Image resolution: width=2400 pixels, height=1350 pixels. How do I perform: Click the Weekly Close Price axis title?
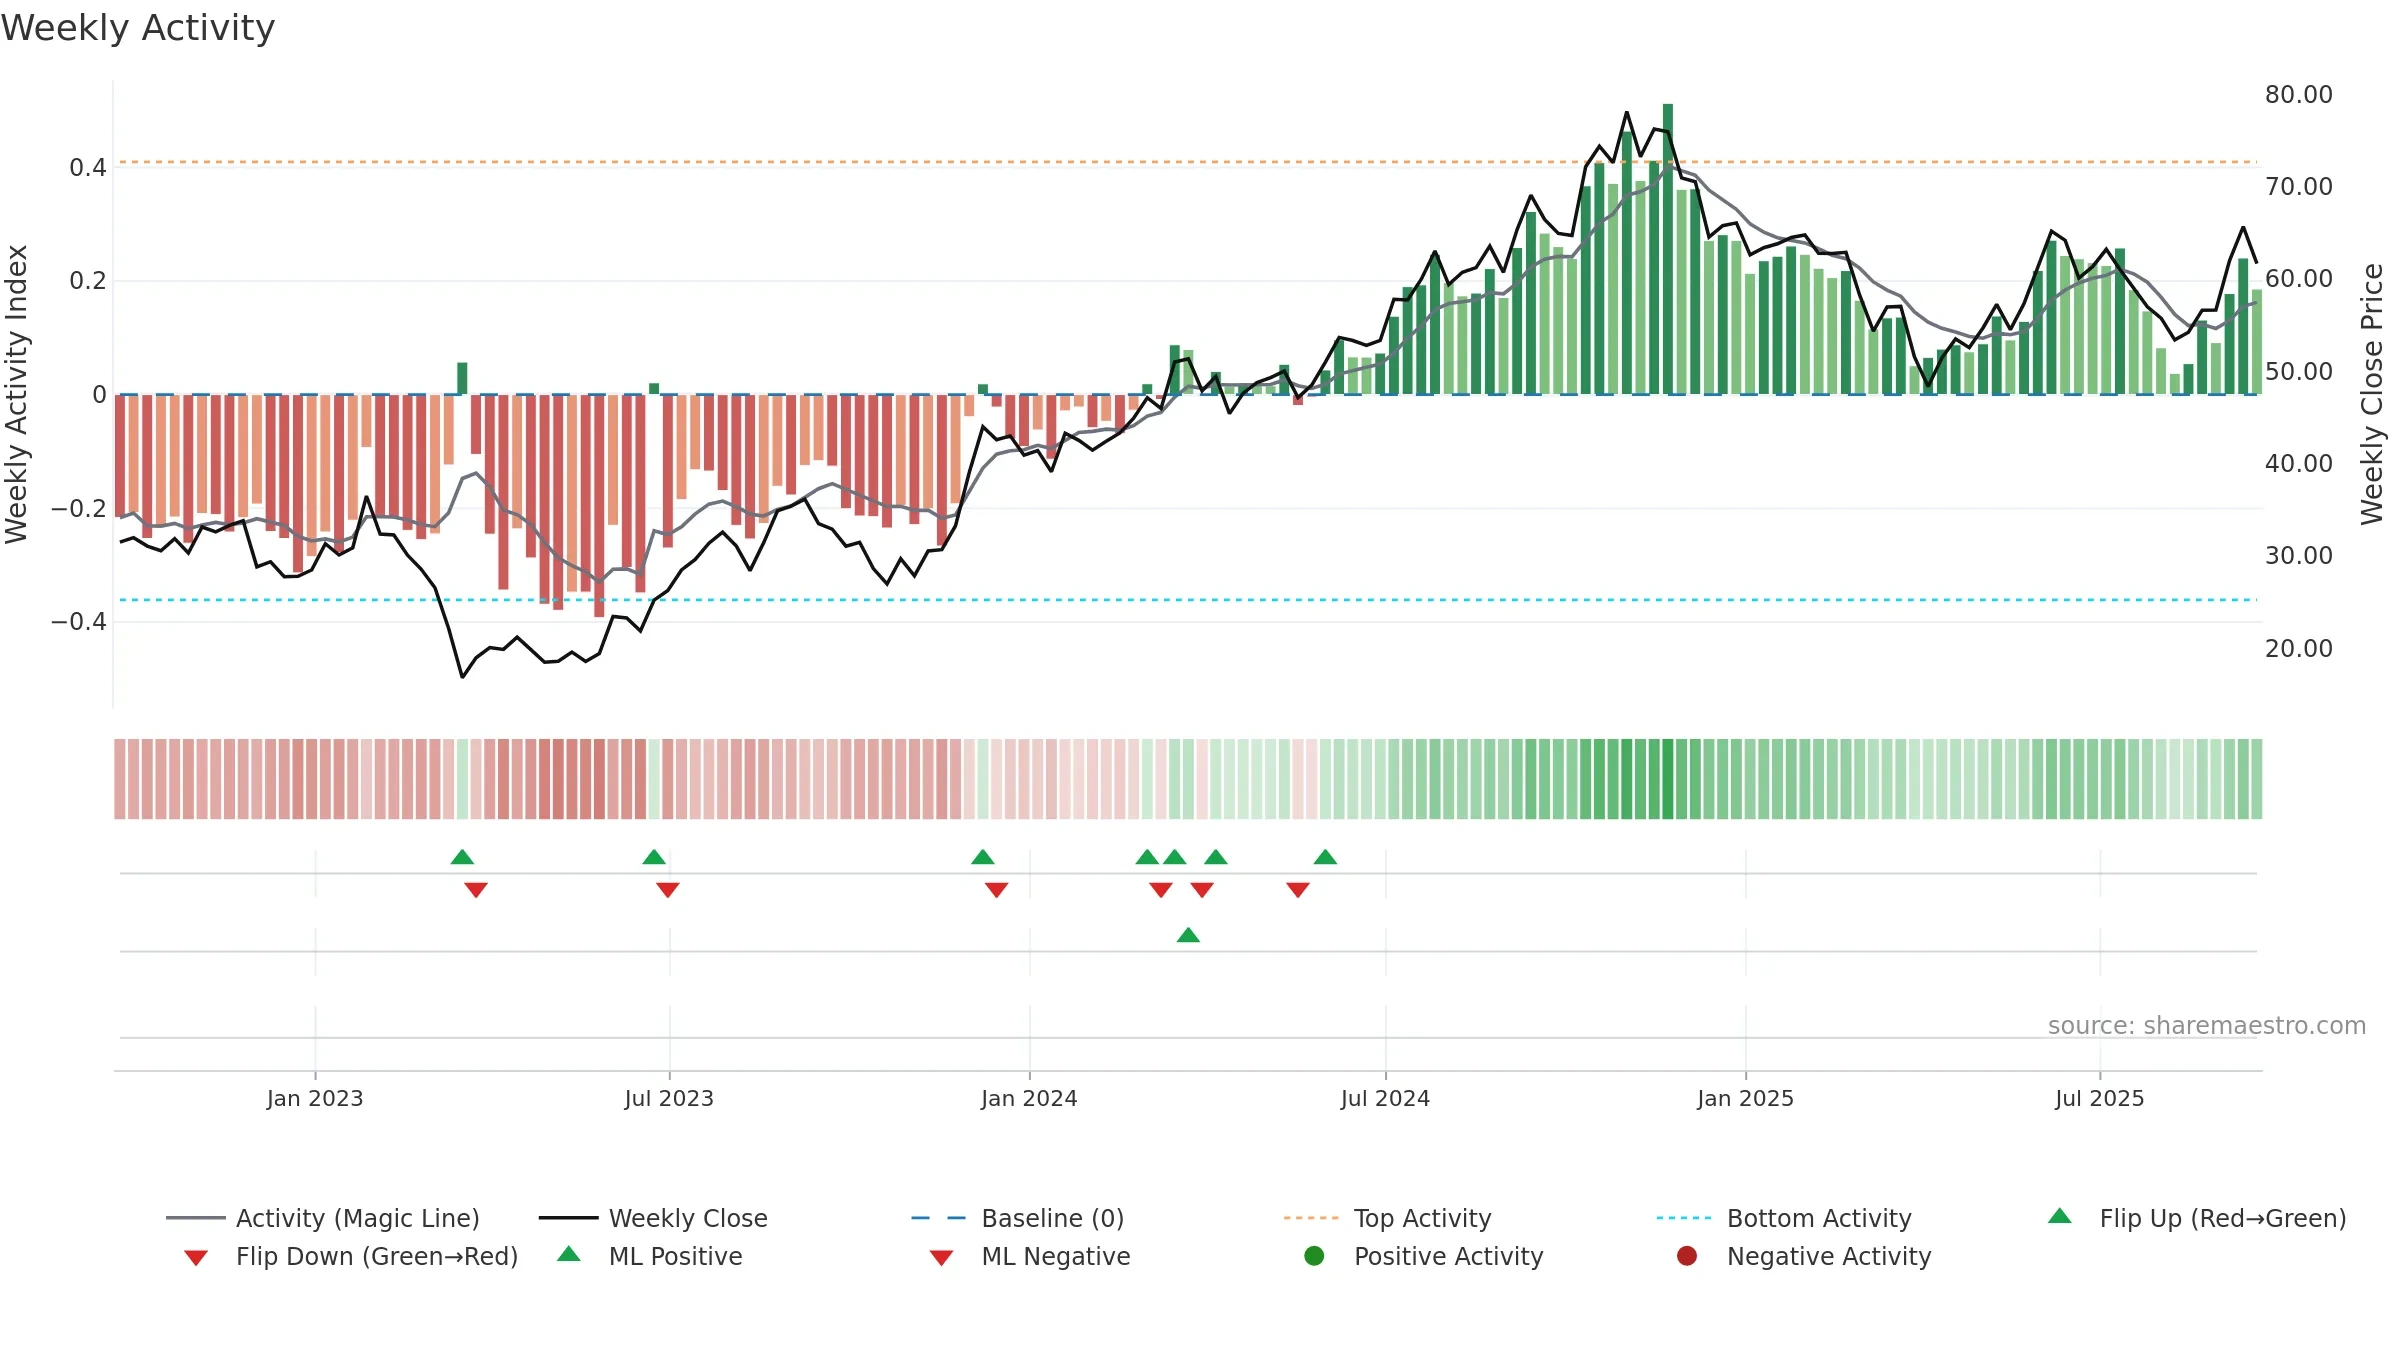[2372, 394]
